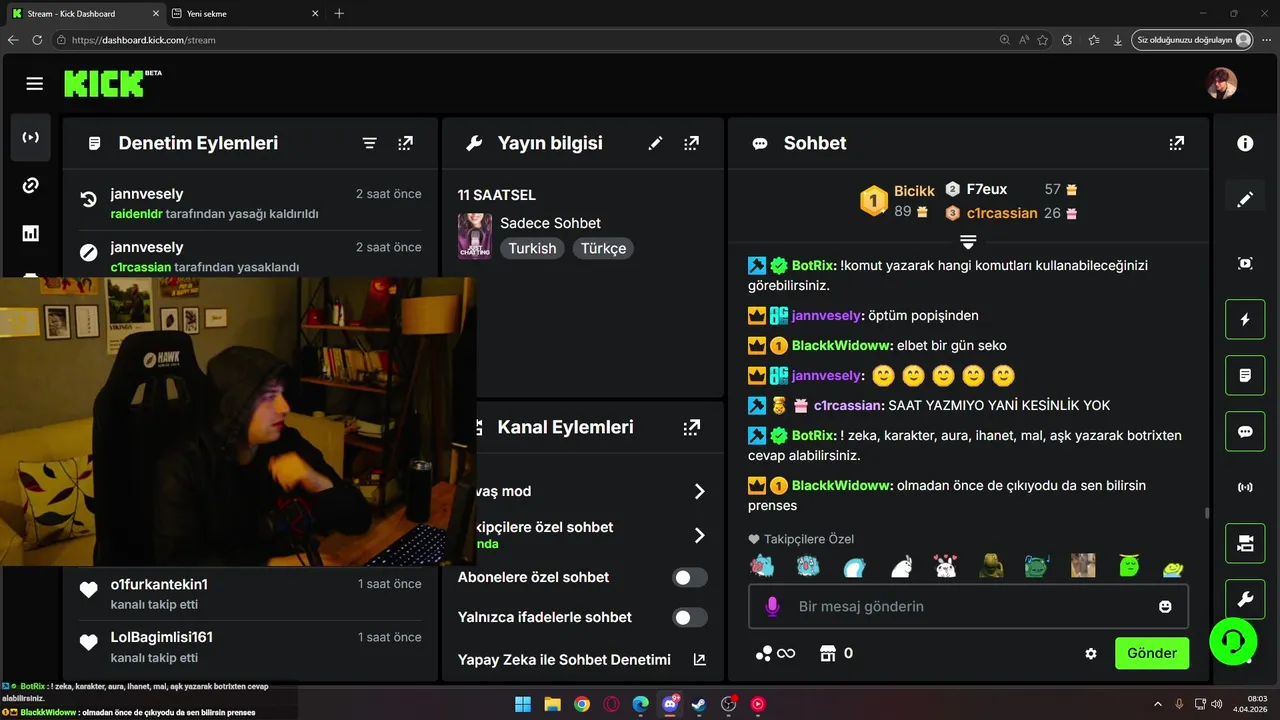Select the pencil edit icon in right sidebar
This screenshot has width=1280, height=720.
point(1245,199)
